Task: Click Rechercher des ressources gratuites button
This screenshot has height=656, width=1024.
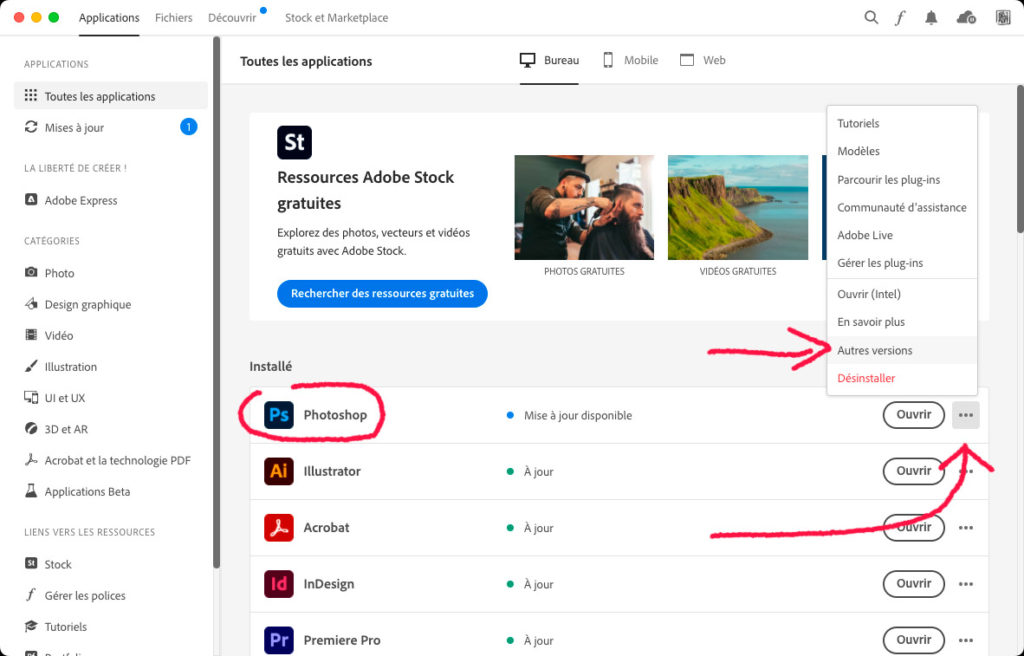Action: pos(382,293)
